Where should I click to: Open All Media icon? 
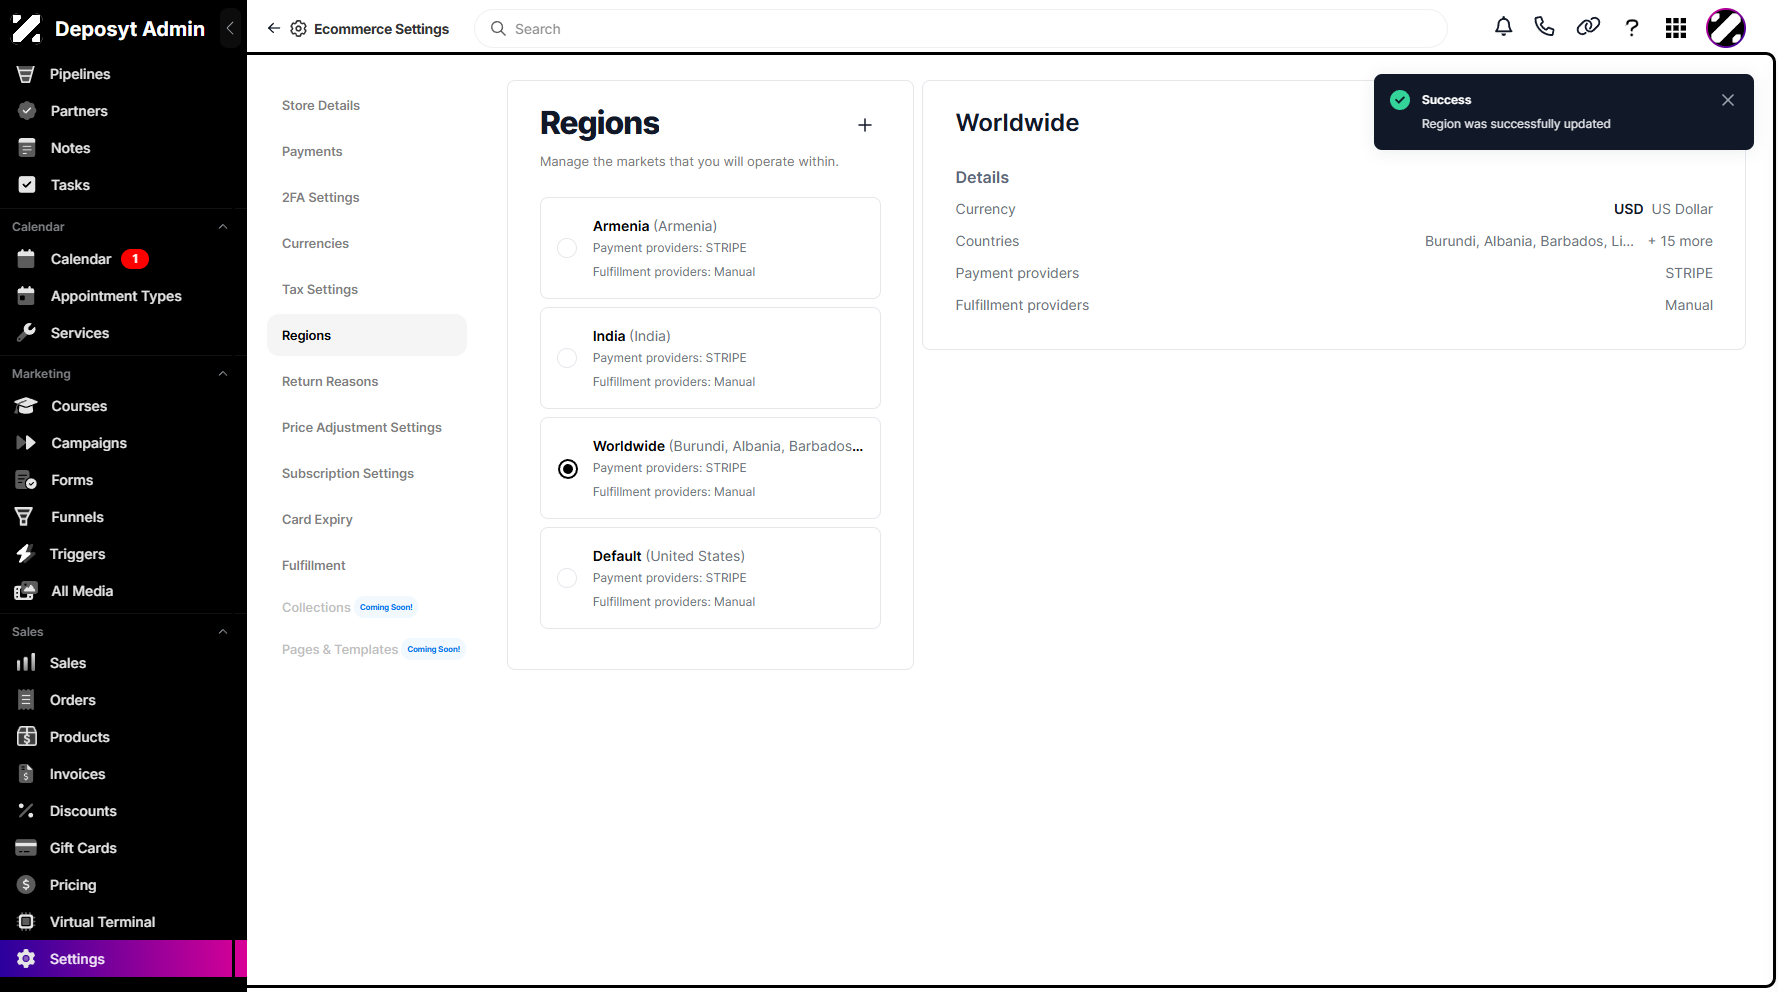pos(26,591)
